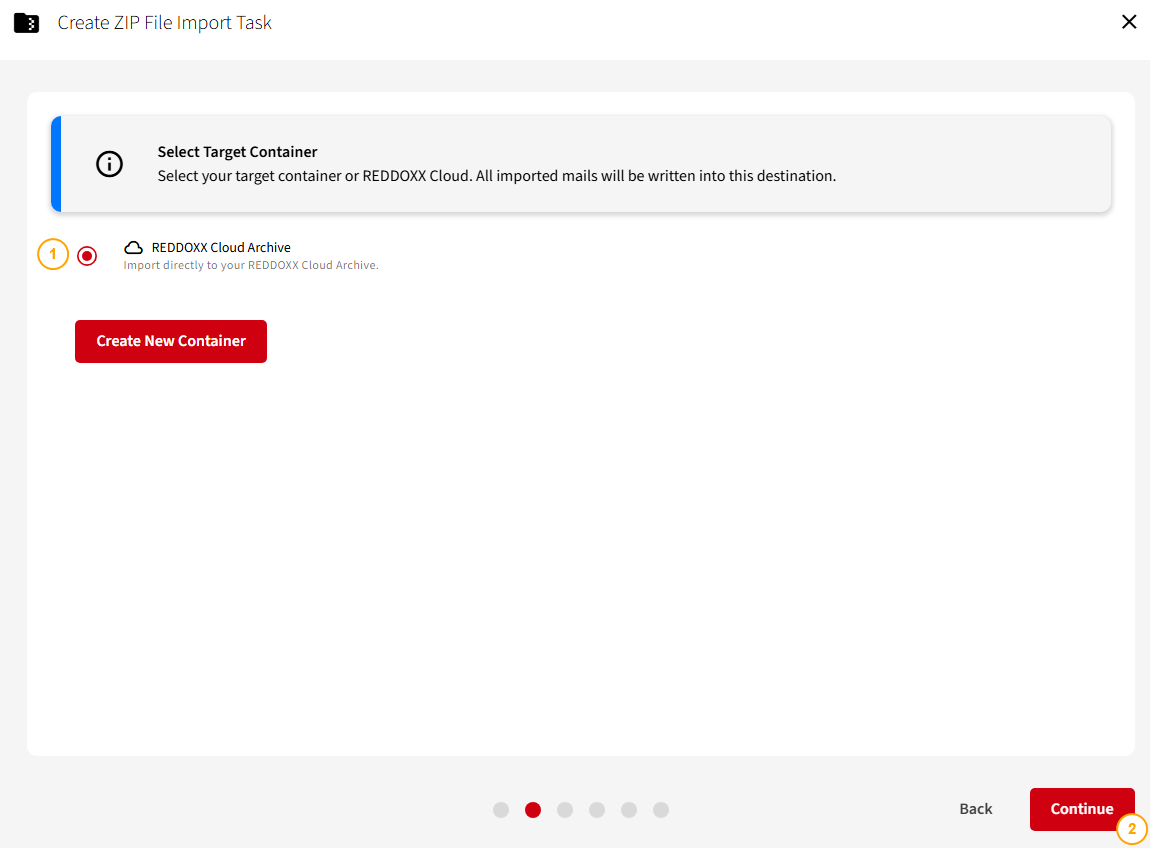Click the cloud icon beside REDDOXX Cloud Archive
The height and width of the screenshot is (848, 1150).
pyautogui.click(x=133, y=247)
